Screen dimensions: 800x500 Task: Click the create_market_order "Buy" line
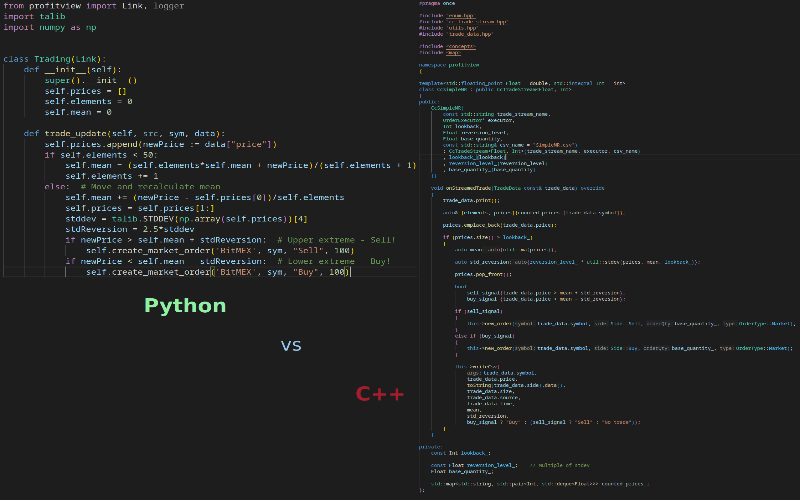coord(218,272)
